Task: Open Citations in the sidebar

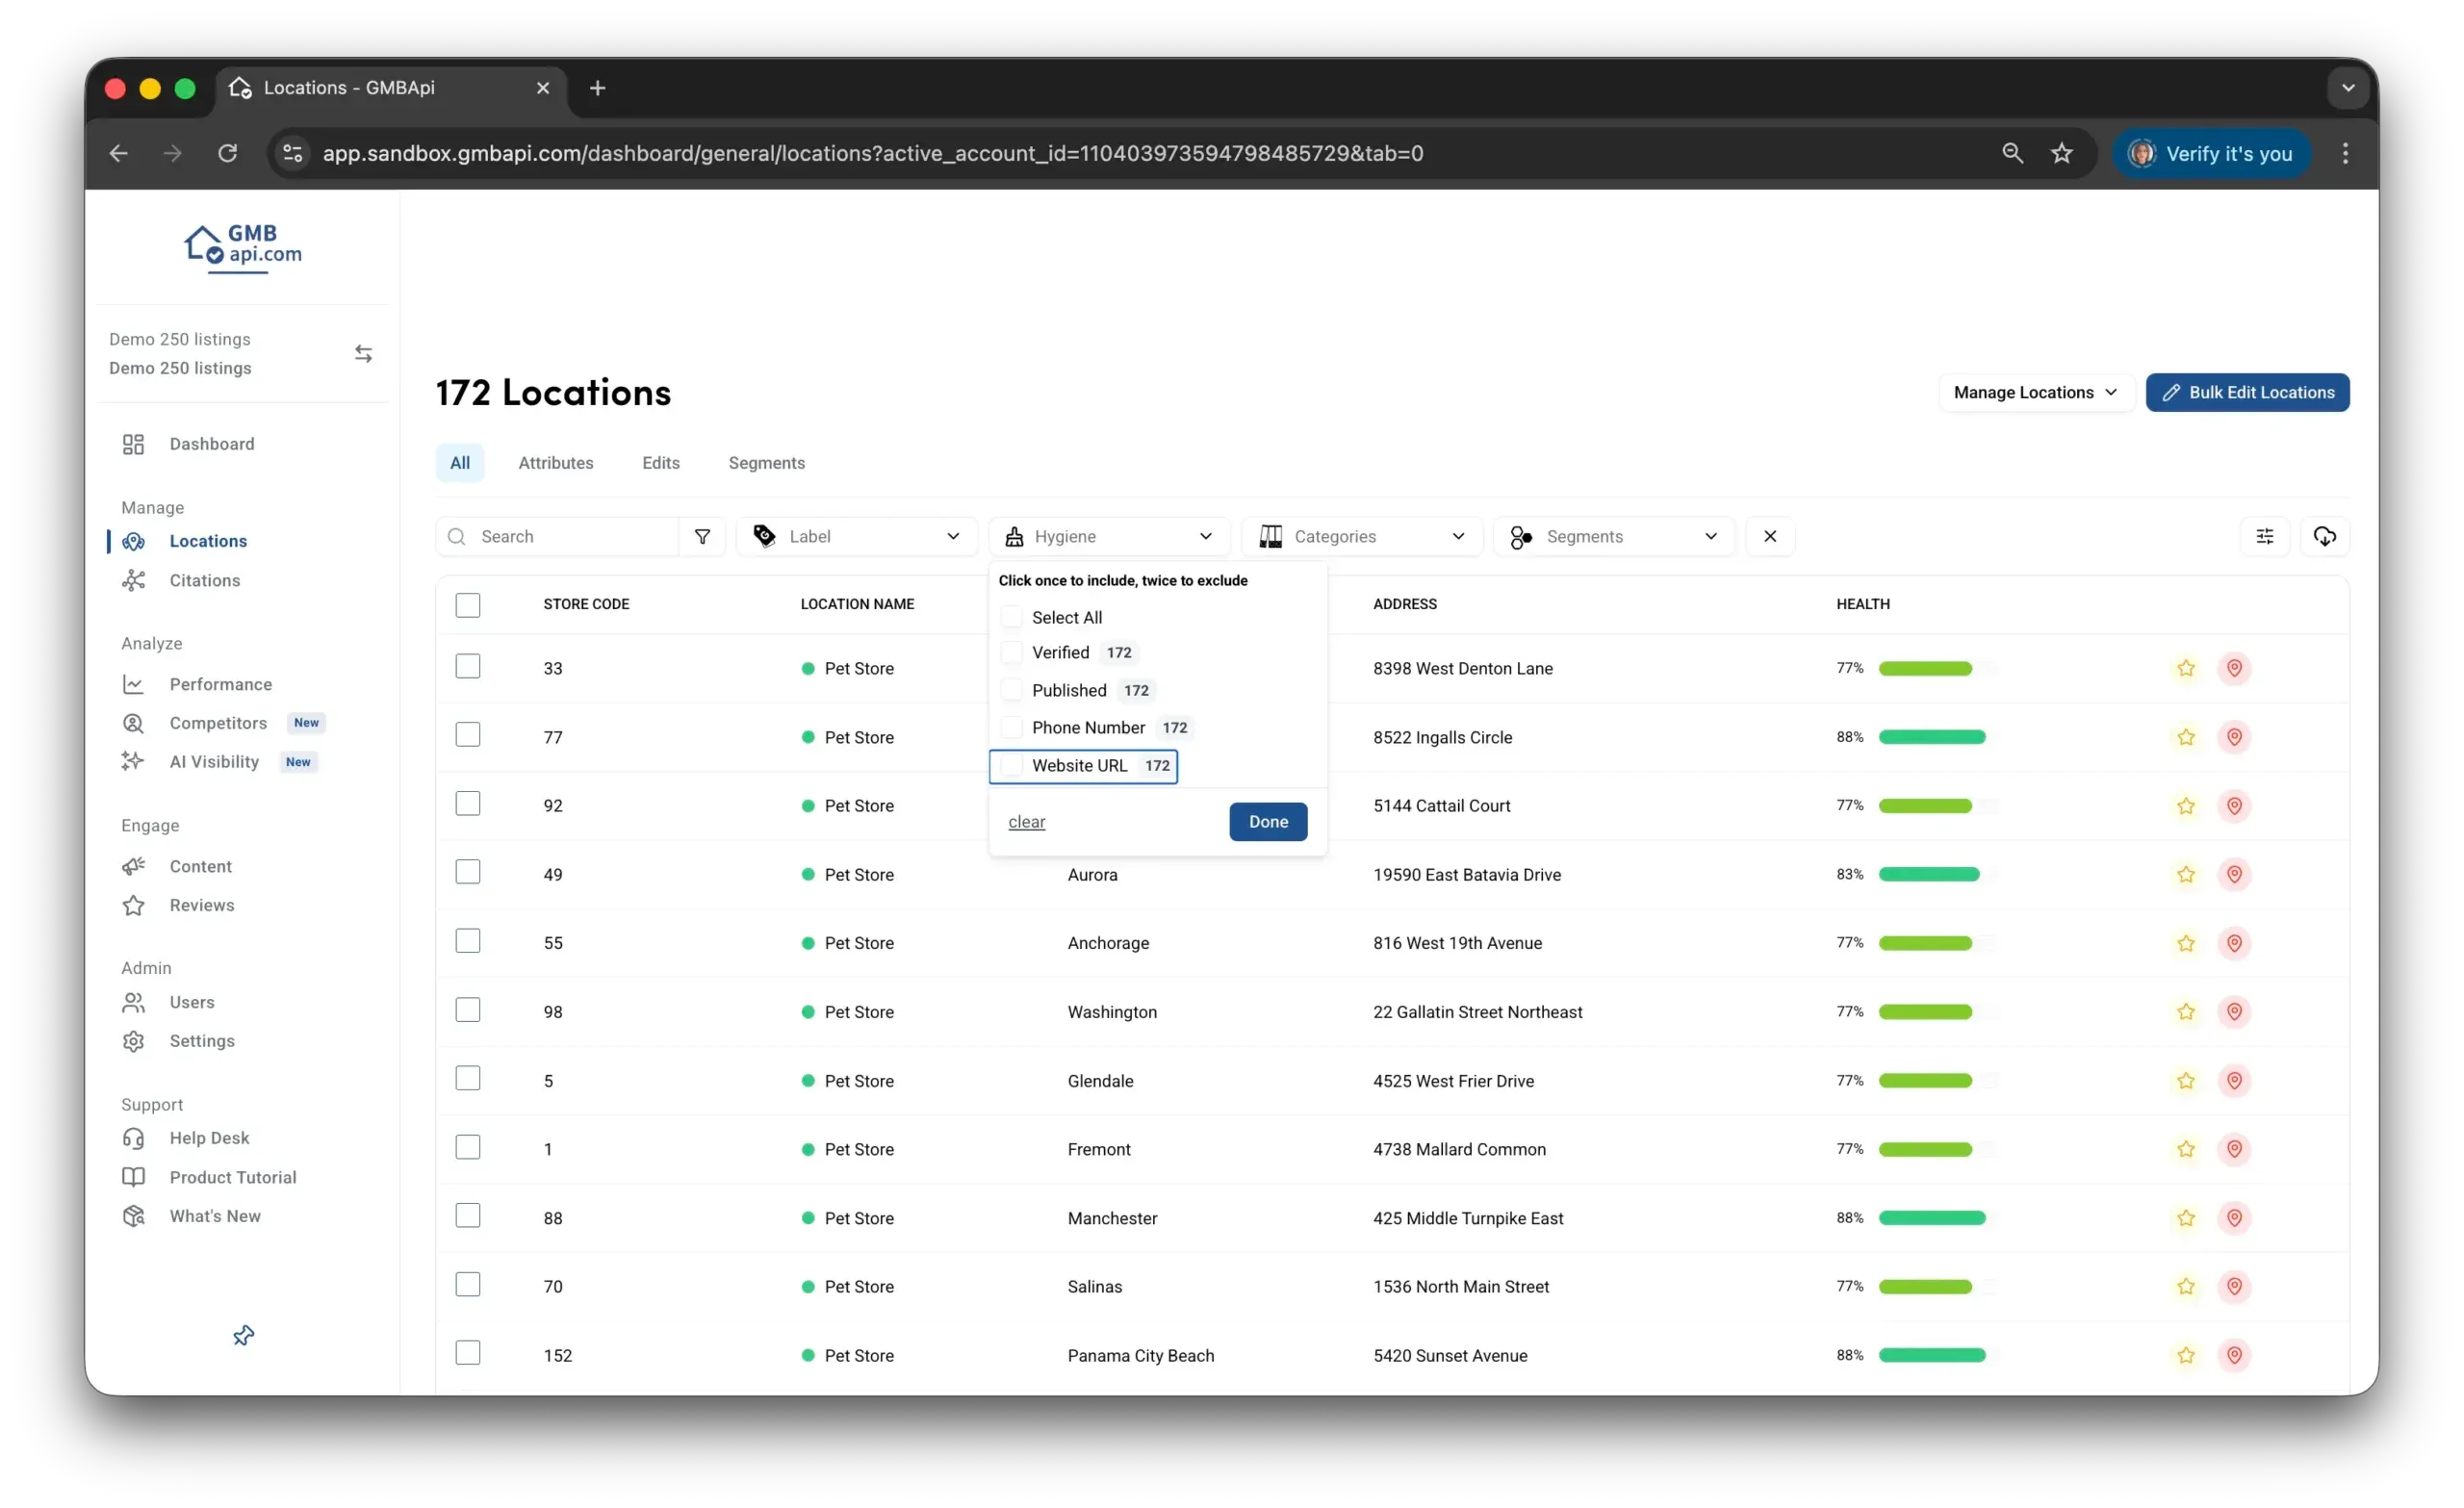Action: click(x=204, y=580)
